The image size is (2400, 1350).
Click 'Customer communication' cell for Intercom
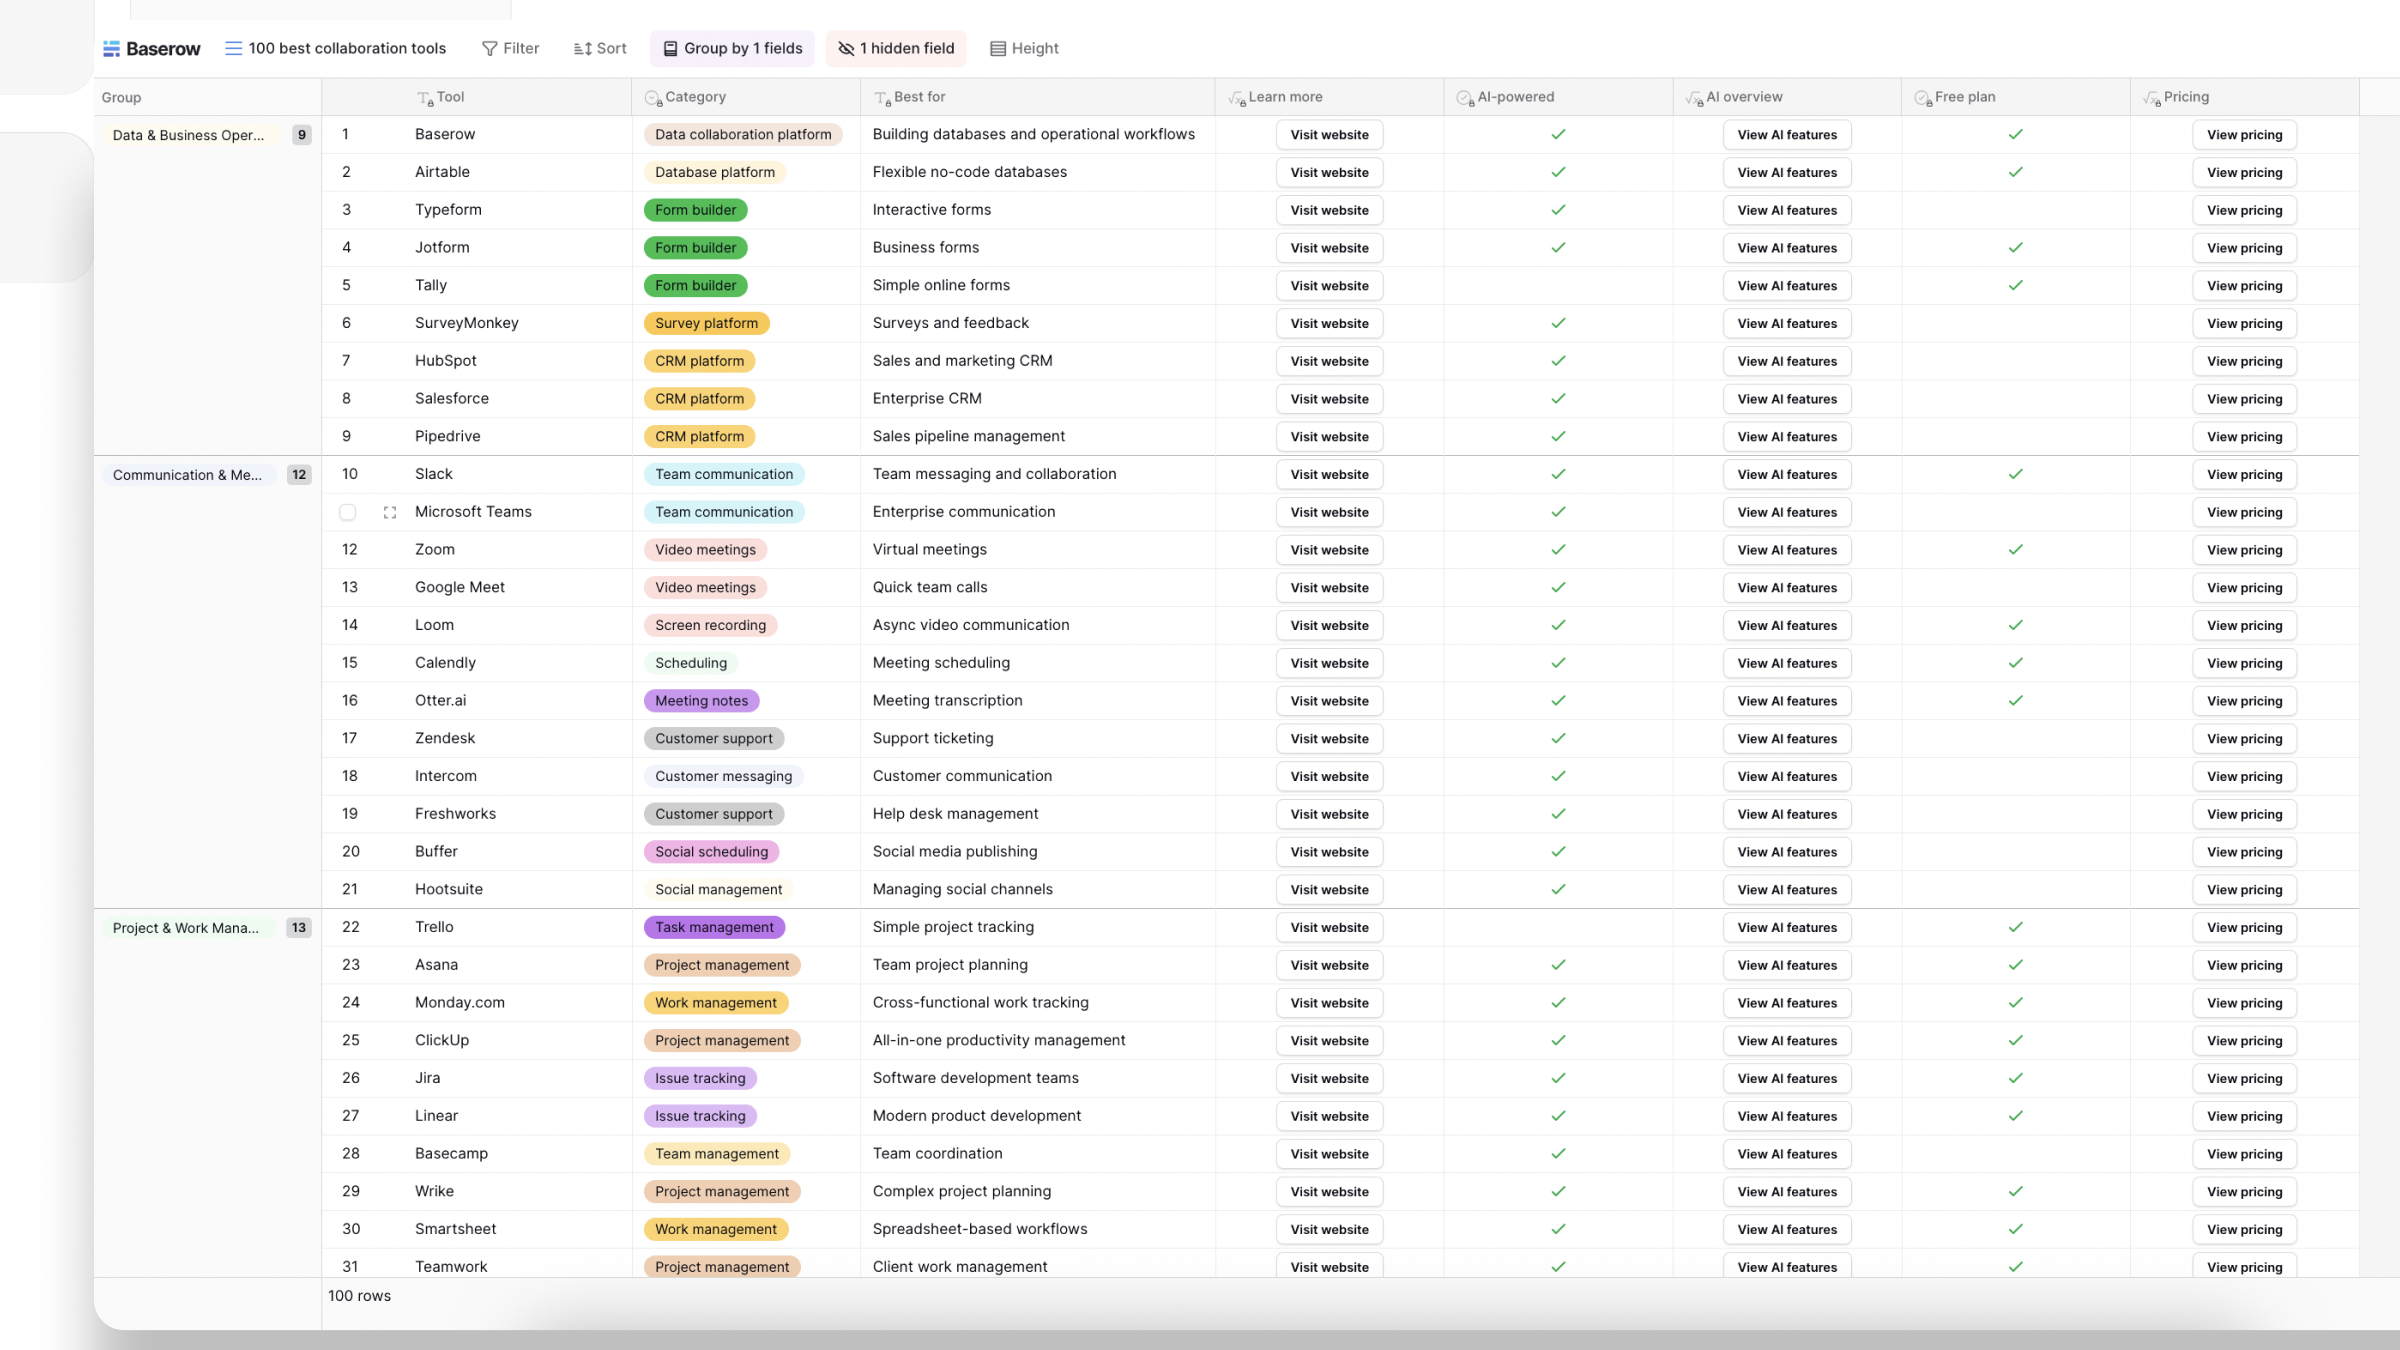(x=1038, y=776)
